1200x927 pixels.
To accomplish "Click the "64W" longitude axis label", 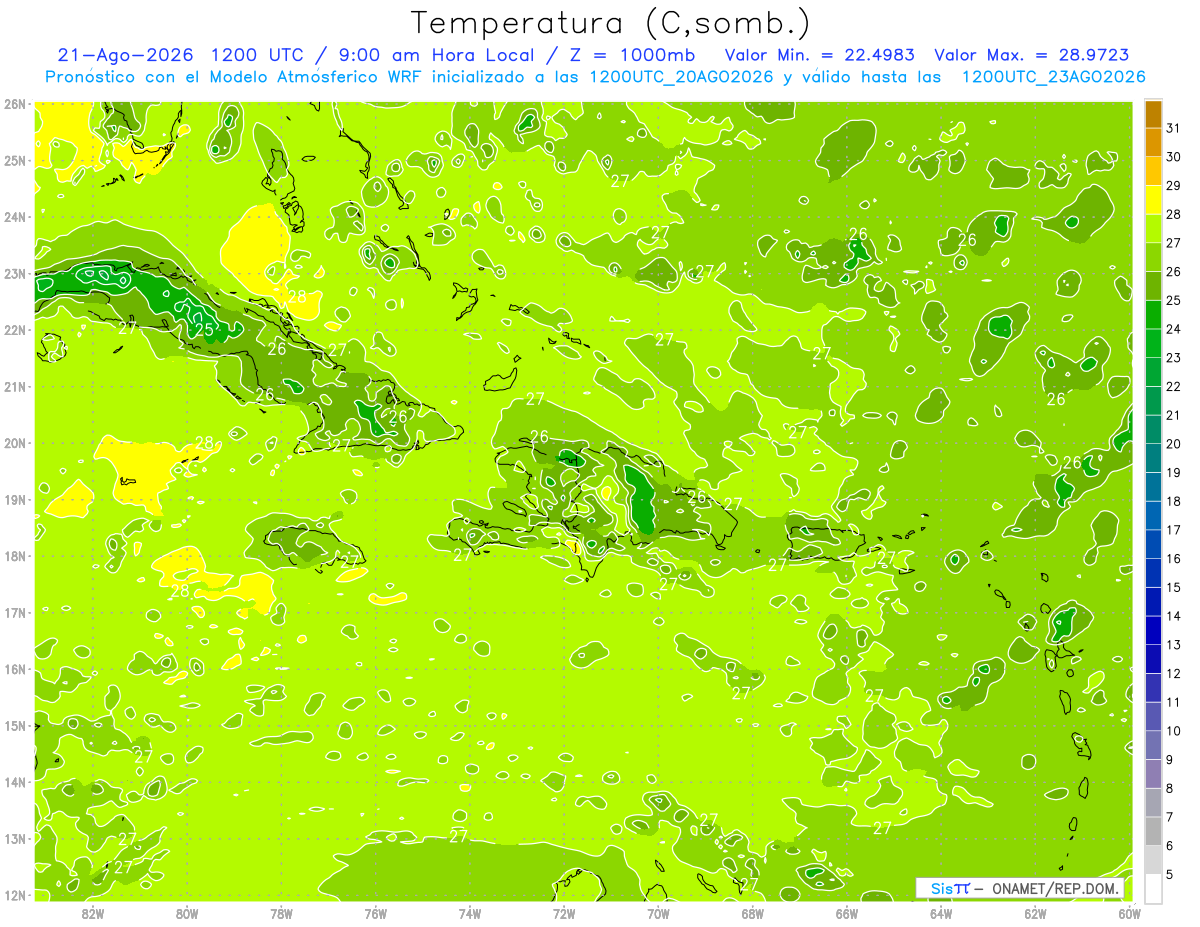I will click(x=940, y=913).
